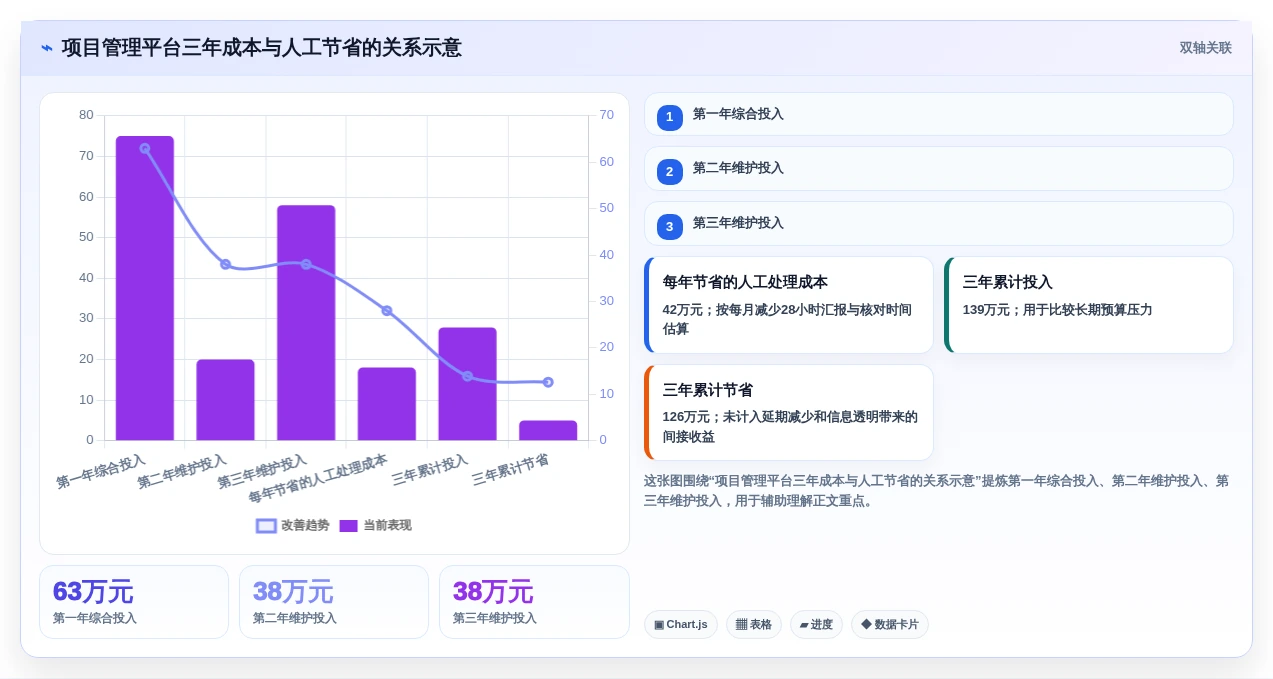The width and height of the screenshot is (1273, 679).
Task: Click the trend line point above 第二年维护投入
Action: [225, 264]
